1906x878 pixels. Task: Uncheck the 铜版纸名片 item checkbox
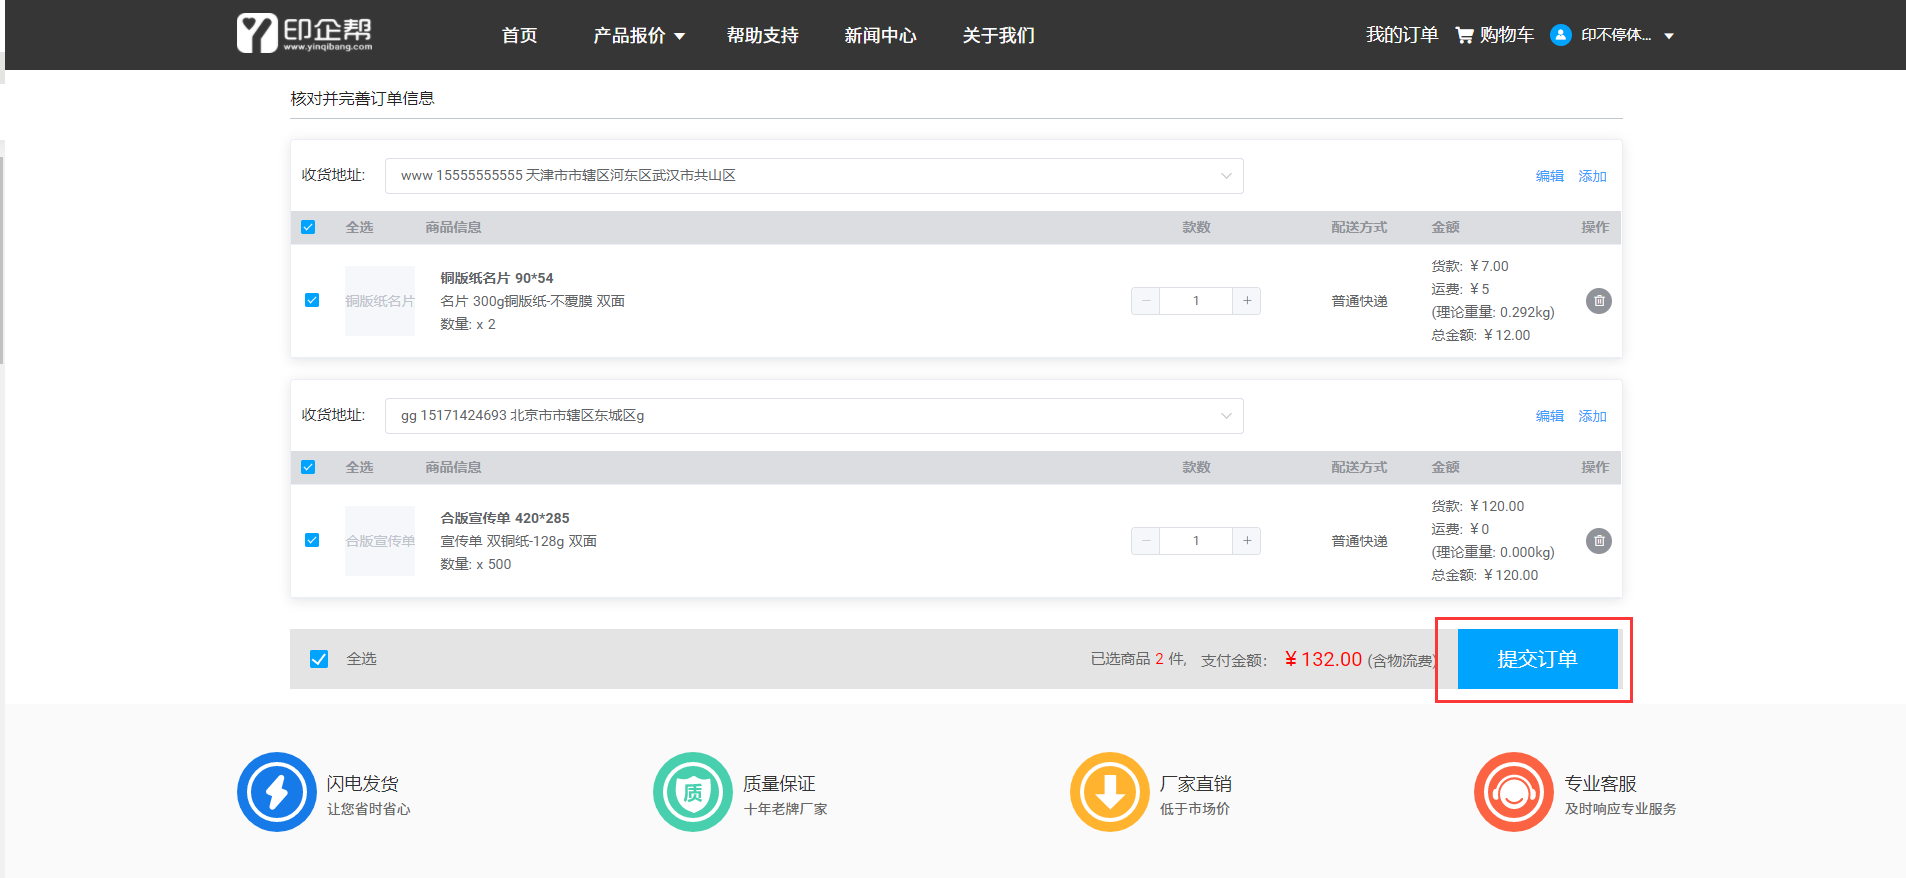(312, 300)
